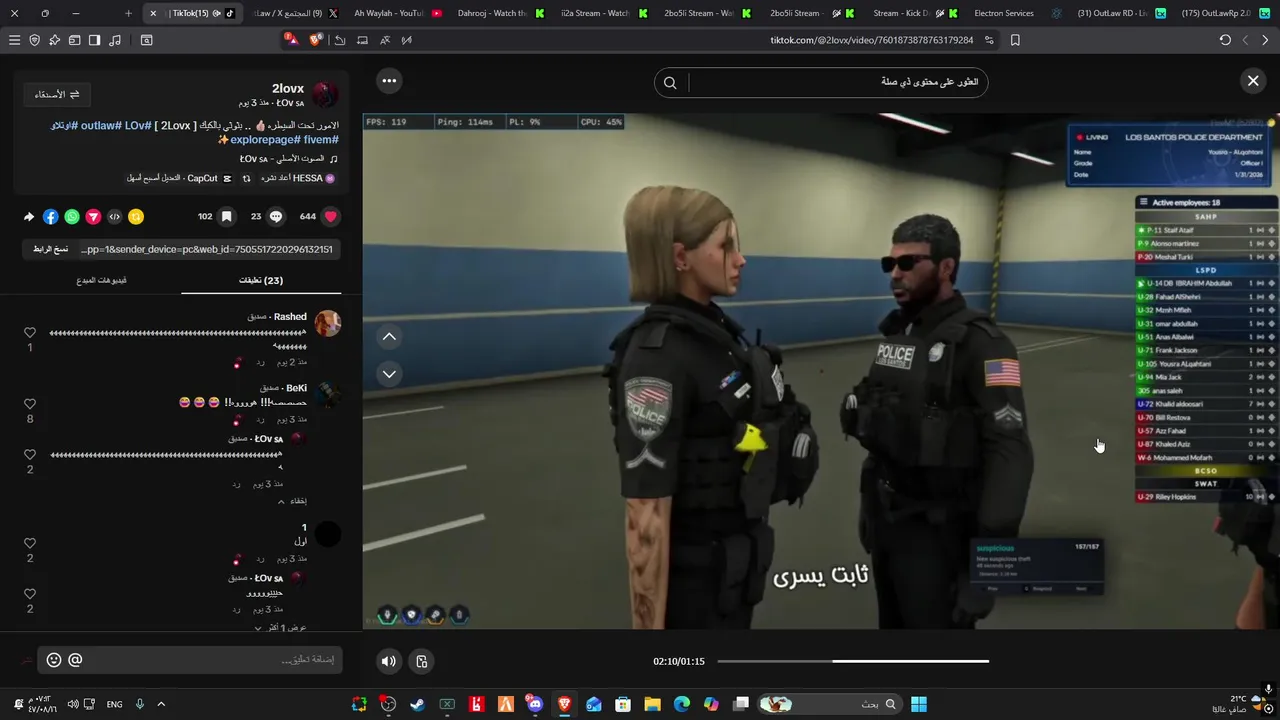Open the Windows Start menu
1280x720 pixels.
click(x=919, y=704)
